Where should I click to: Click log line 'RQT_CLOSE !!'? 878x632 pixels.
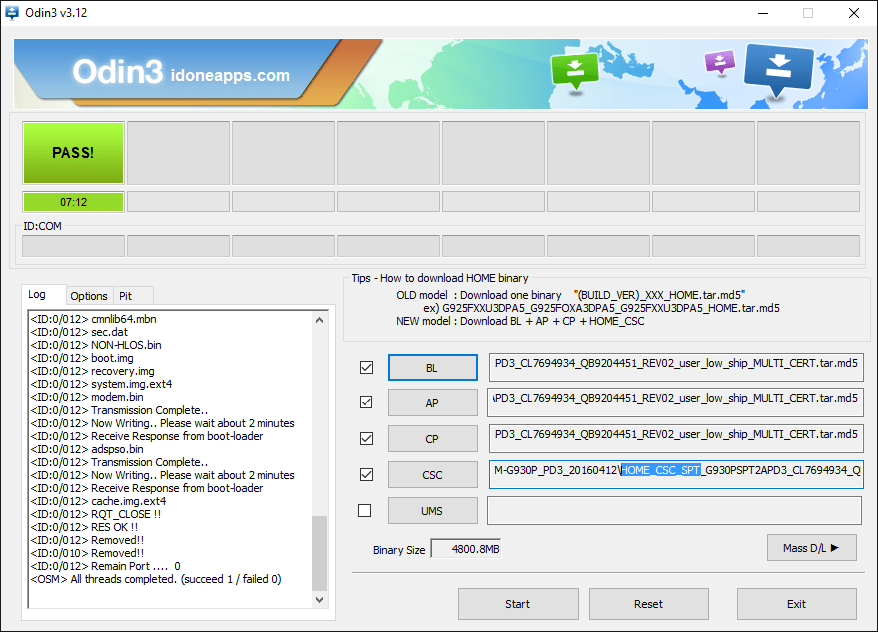(96, 514)
